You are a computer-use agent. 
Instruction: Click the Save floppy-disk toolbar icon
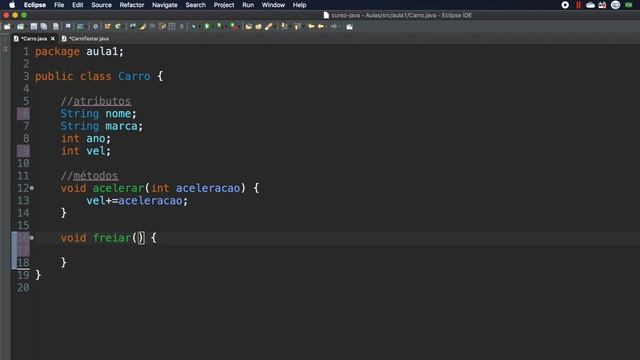click(x=33, y=27)
